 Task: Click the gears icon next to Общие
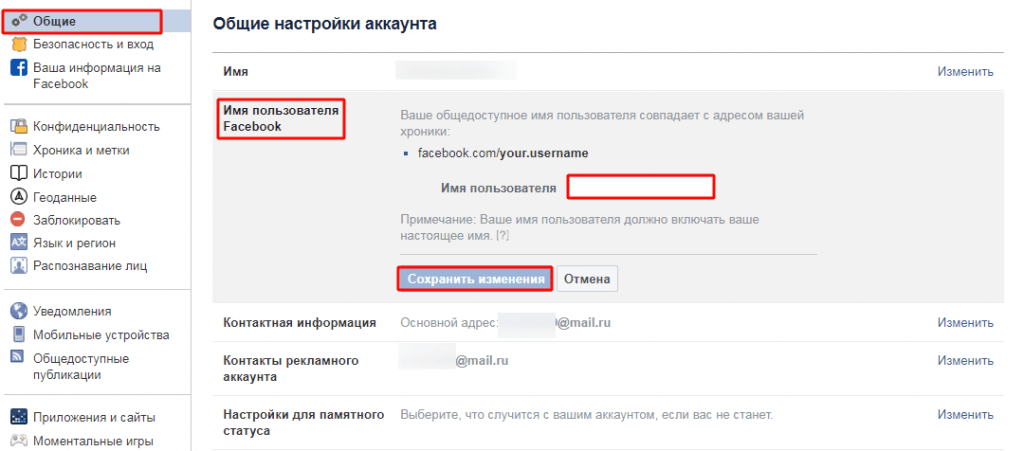tap(18, 21)
